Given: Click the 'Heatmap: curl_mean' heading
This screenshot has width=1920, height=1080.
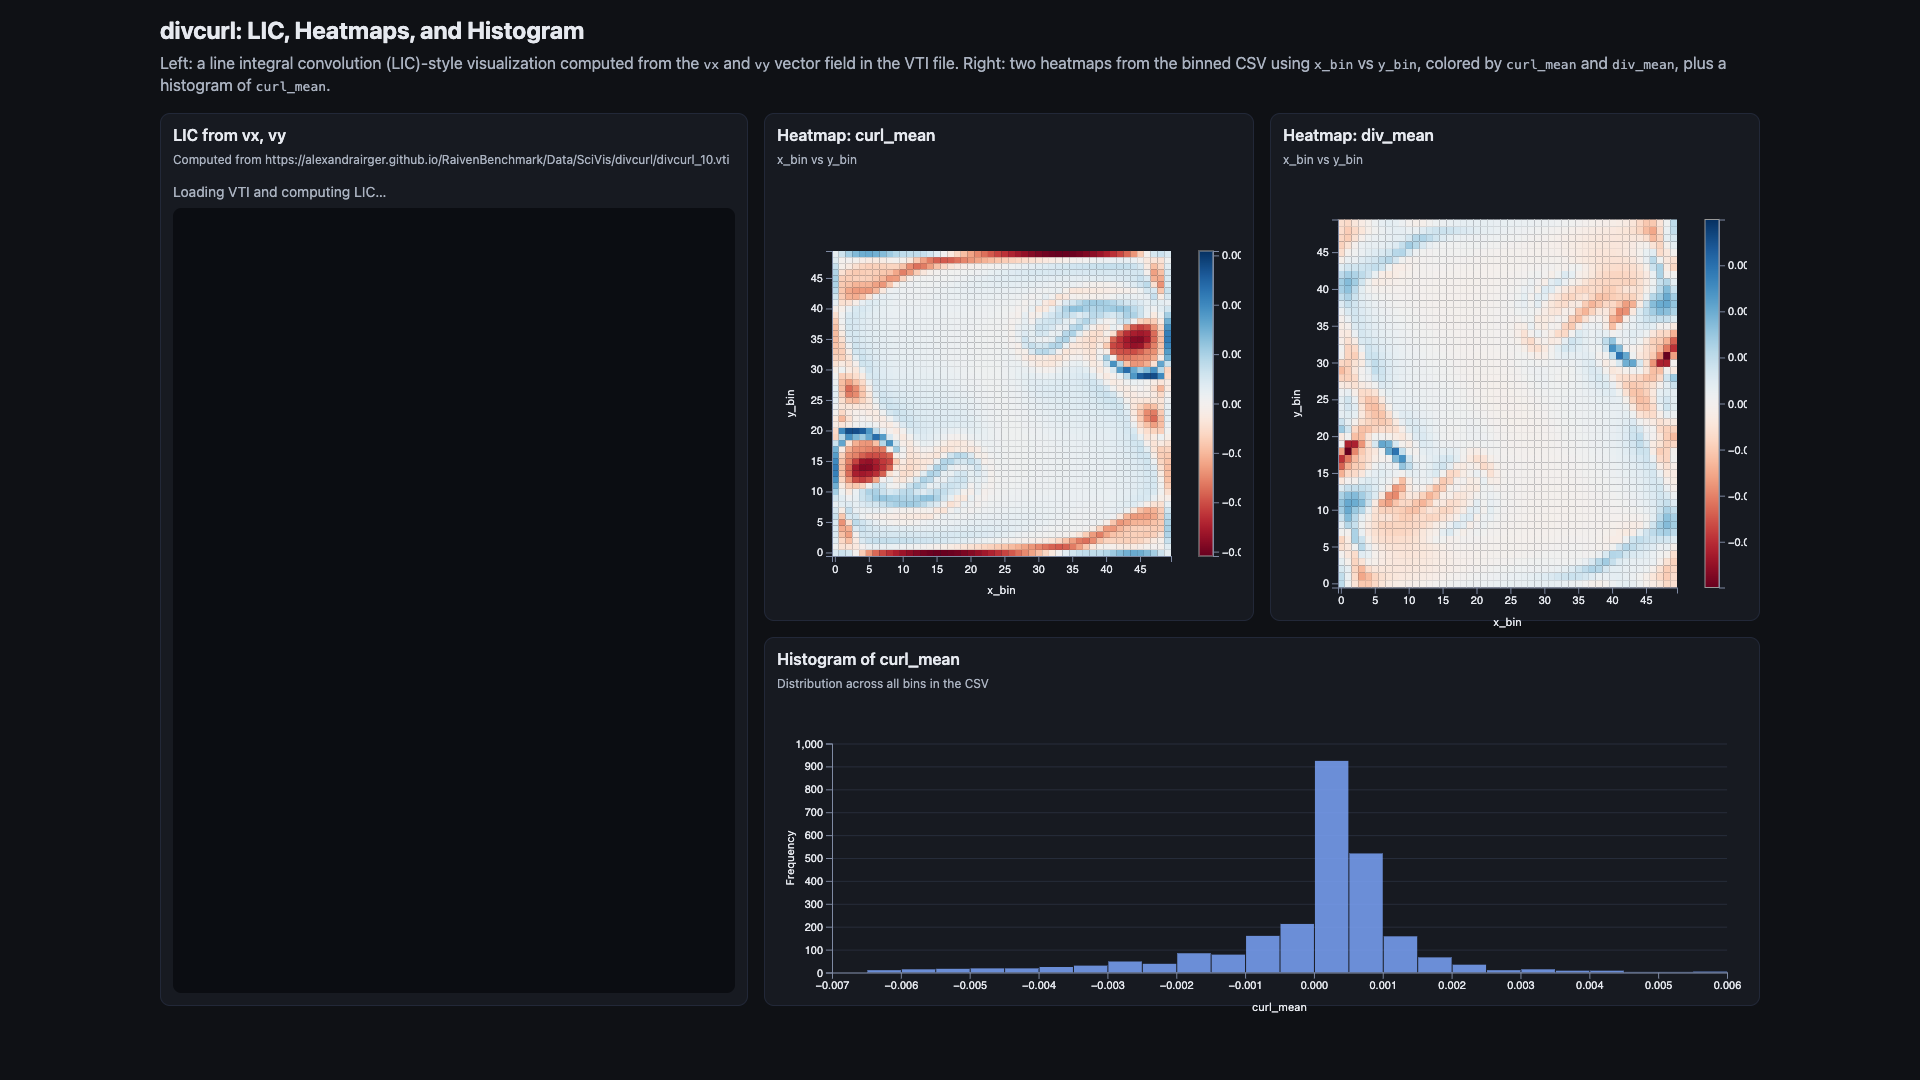Looking at the screenshot, I should pyautogui.click(x=856, y=135).
